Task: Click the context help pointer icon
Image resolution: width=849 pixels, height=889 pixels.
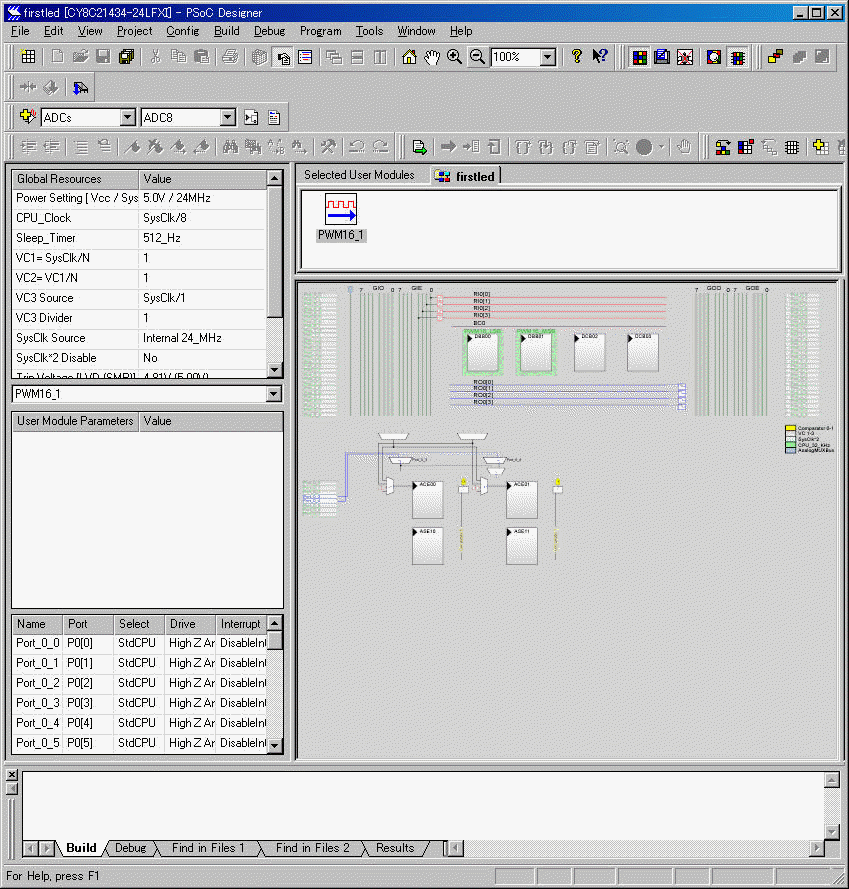Action: (600, 57)
